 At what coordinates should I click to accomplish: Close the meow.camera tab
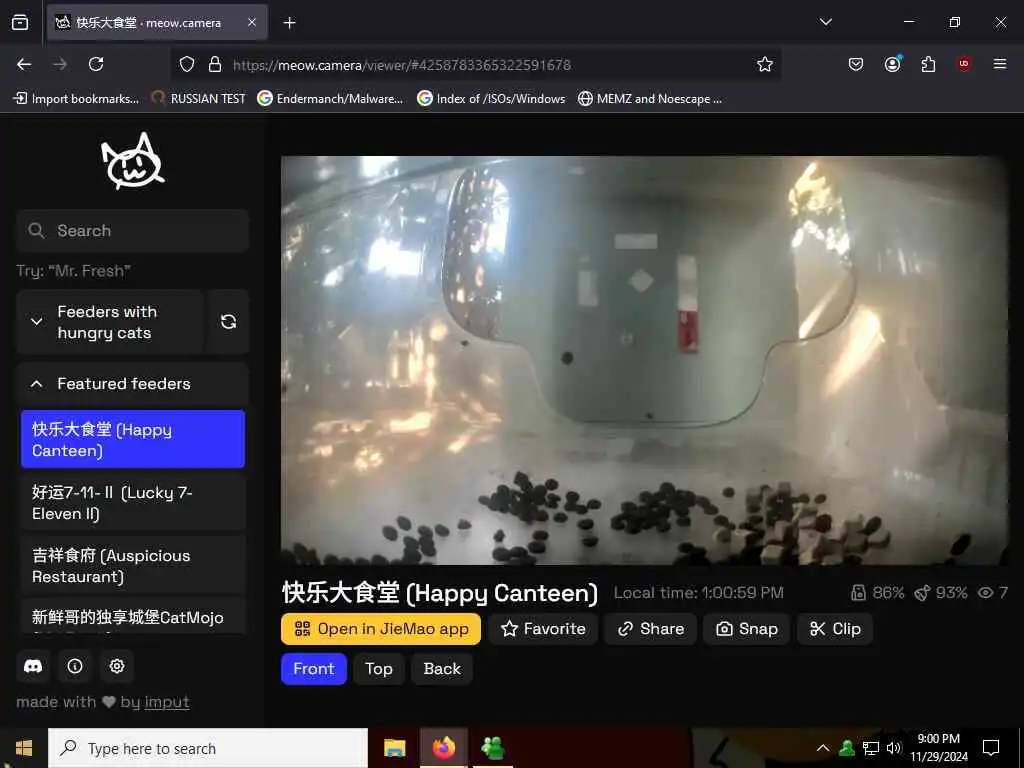(x=252, y=22)
